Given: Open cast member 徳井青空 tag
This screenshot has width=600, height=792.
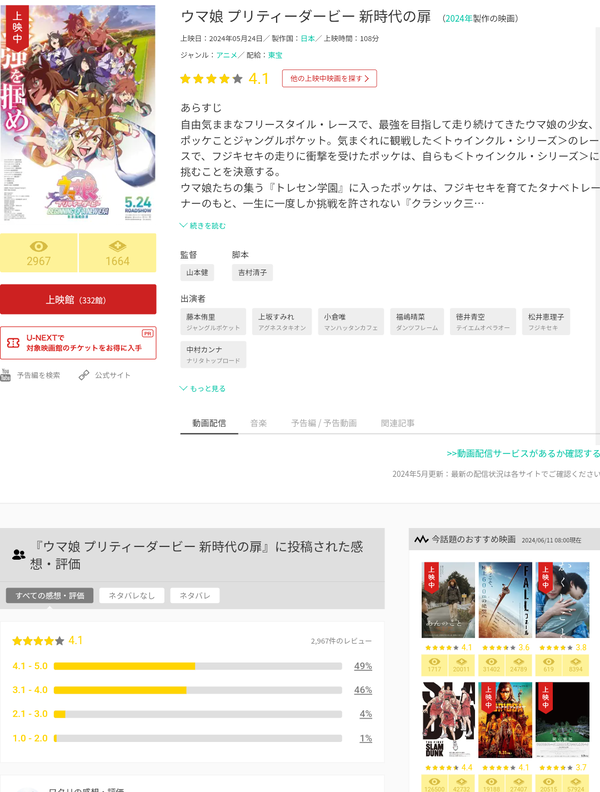Looking at the screenshot, I should pyautogui.click(x=483, y=322).
